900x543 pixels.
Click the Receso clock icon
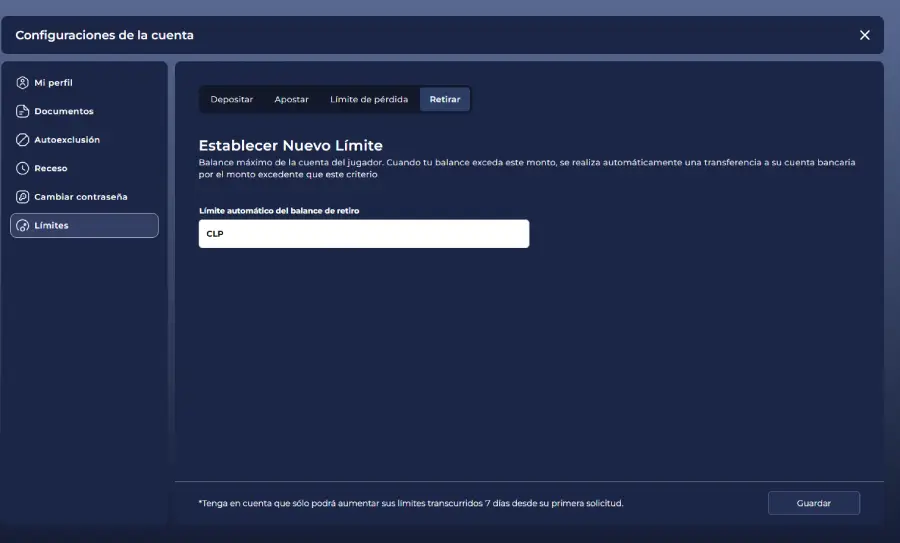[x=23, y=168]
